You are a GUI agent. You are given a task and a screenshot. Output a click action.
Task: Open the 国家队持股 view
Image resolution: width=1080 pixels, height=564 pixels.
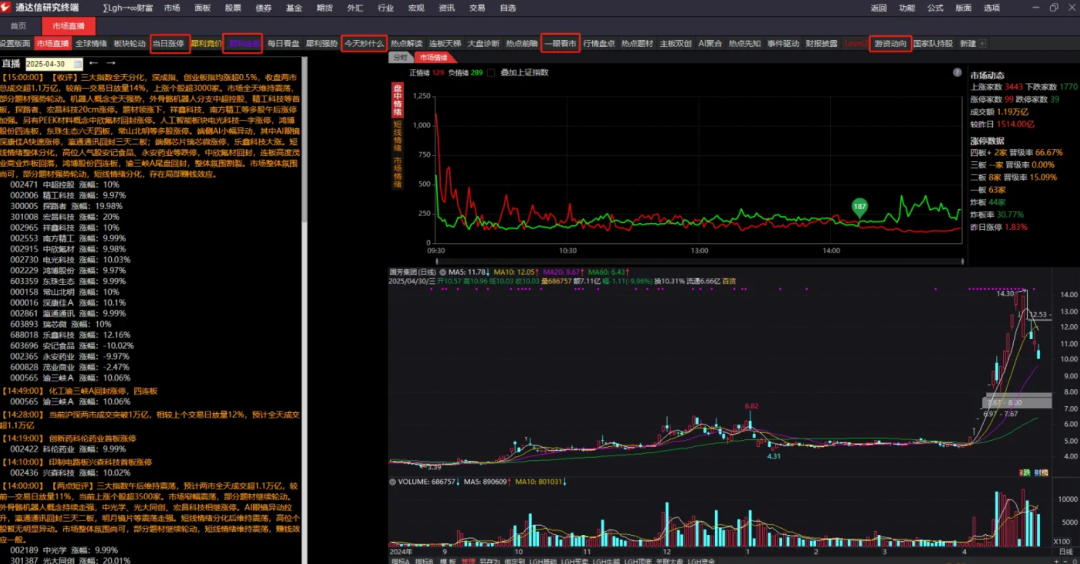(933, 43)
